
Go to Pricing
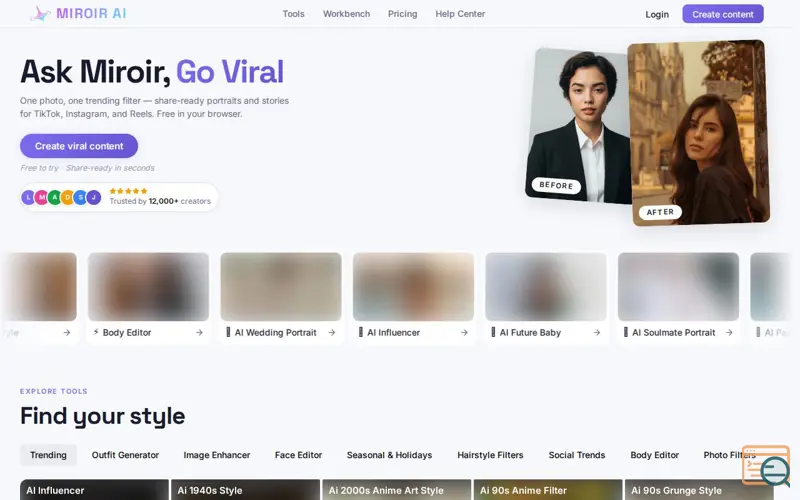(x=403, y=14)
